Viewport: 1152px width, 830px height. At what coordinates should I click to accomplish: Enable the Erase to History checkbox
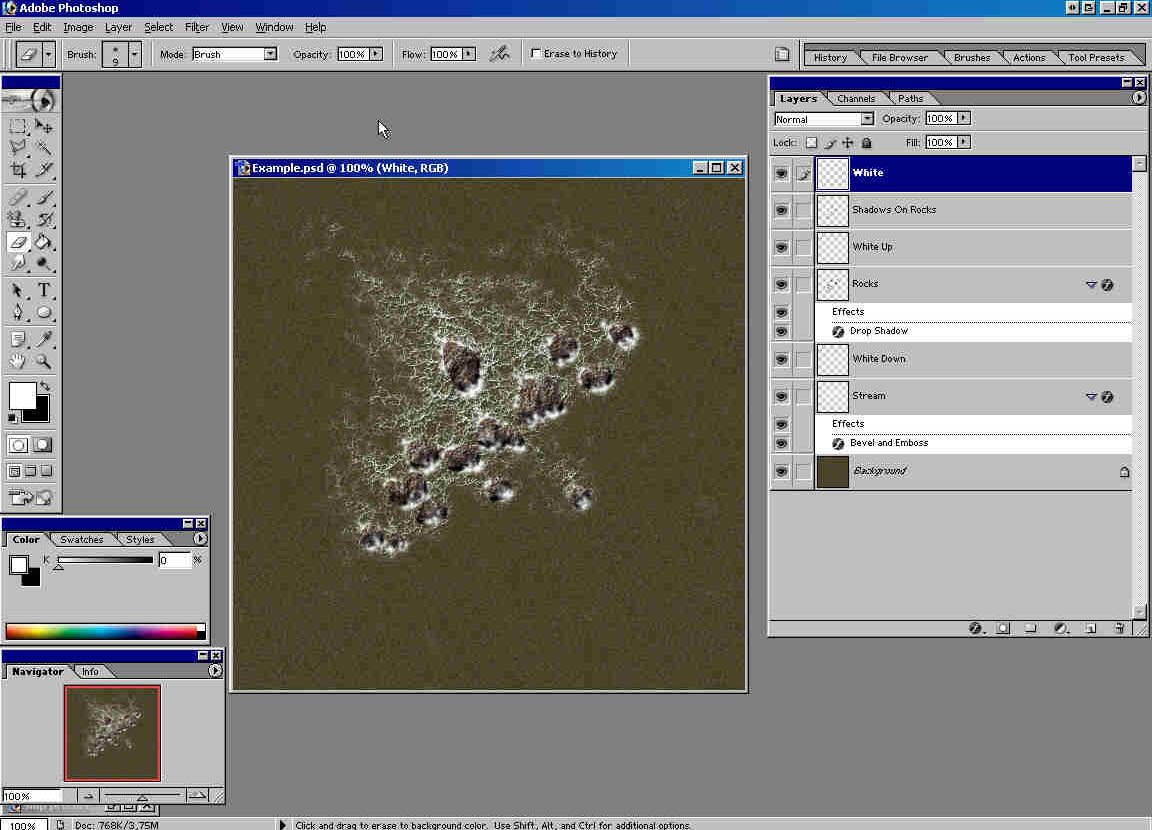(537, 54)
